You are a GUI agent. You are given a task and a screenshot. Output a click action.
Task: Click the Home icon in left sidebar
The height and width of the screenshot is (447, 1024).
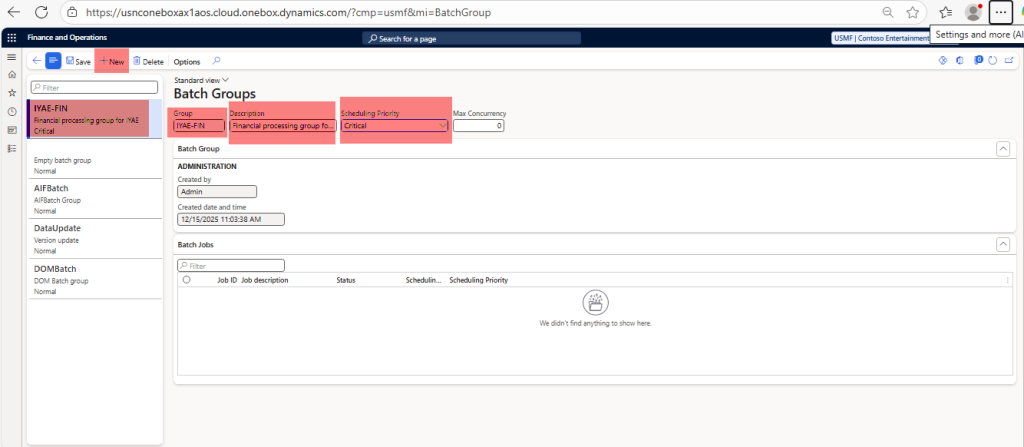coord(11,75)
